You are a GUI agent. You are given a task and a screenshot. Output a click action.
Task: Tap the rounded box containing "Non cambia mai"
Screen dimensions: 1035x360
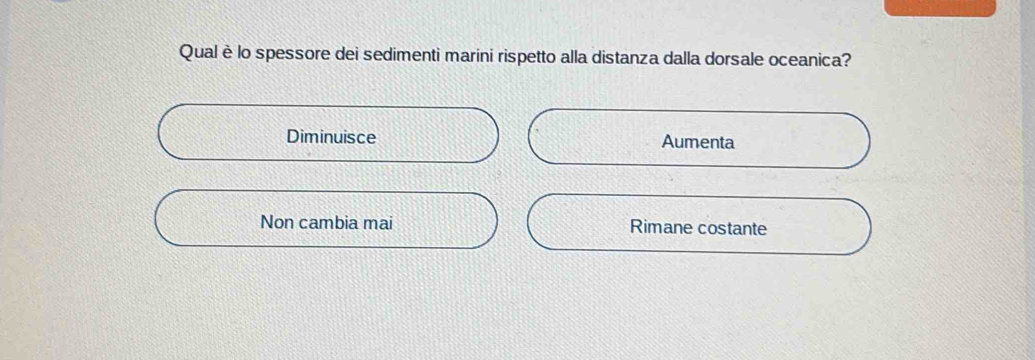[326, 220]
